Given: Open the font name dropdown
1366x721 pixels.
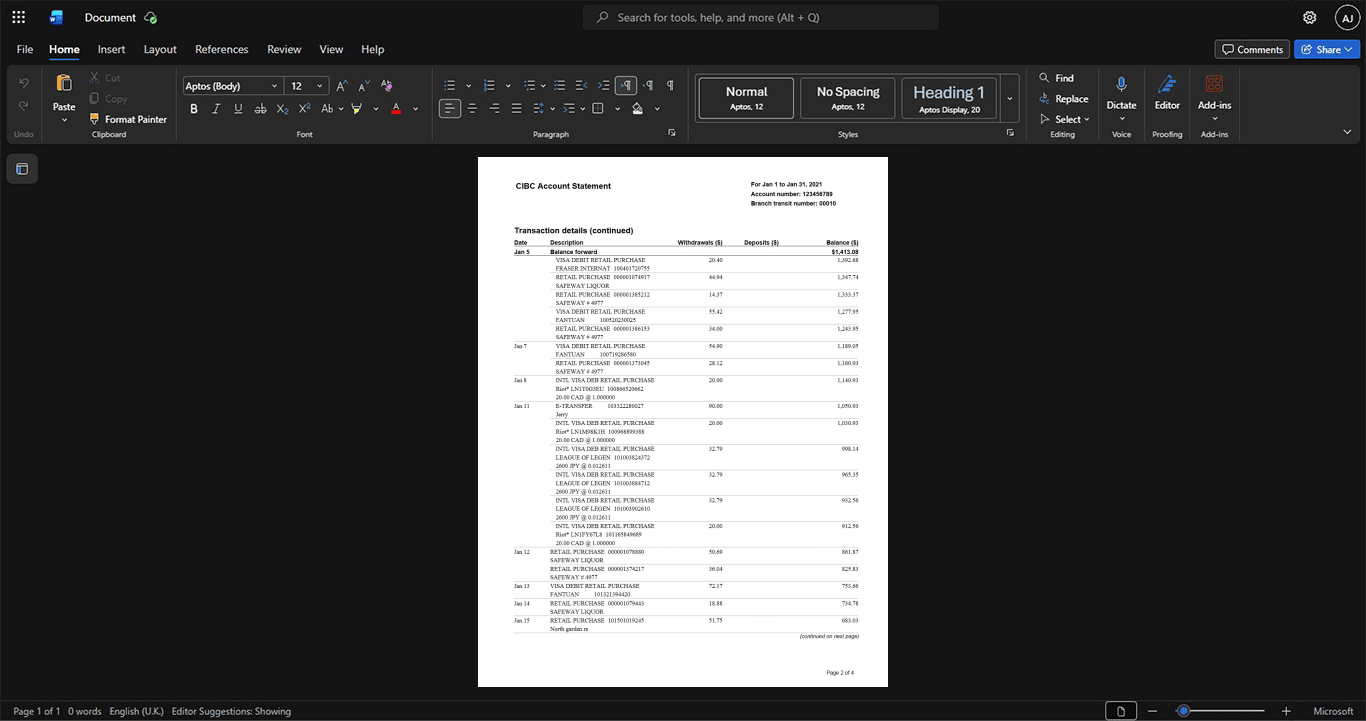Looking at the screenshot, I should (x=274, y=86).
